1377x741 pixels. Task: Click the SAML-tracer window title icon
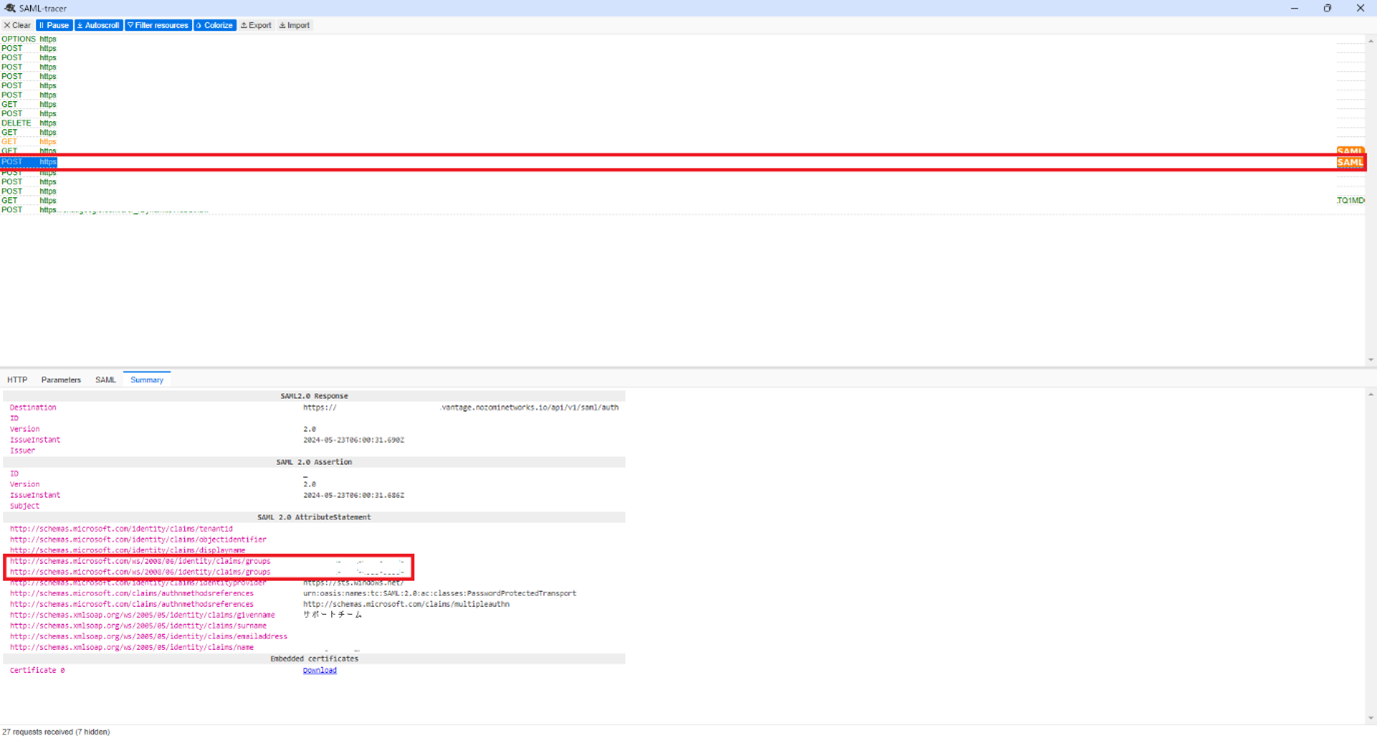pos(10,8)
